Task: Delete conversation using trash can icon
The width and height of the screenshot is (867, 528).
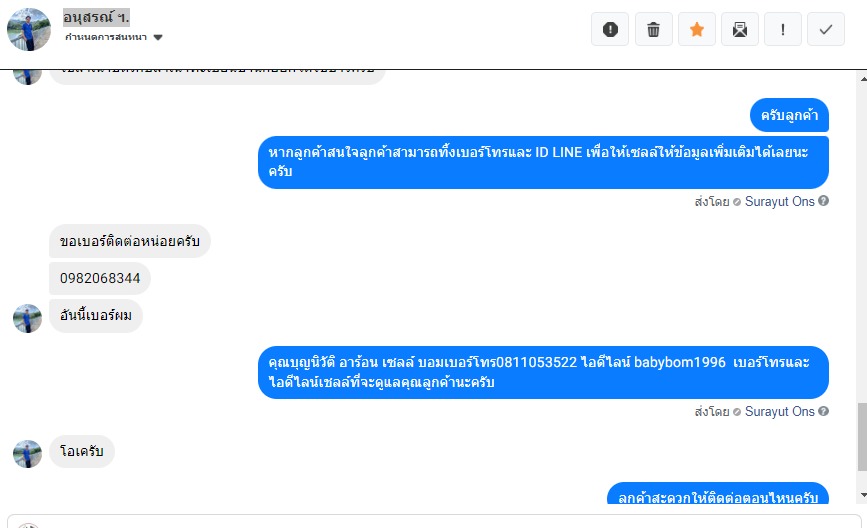Action: 654,29
